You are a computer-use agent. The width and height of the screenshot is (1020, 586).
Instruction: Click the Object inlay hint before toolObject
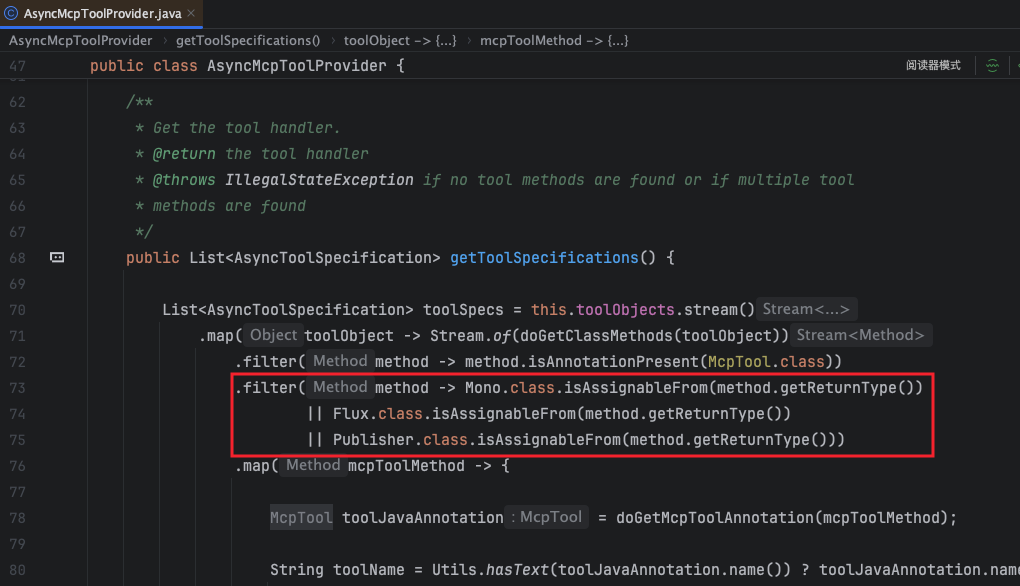pos(273,335)
